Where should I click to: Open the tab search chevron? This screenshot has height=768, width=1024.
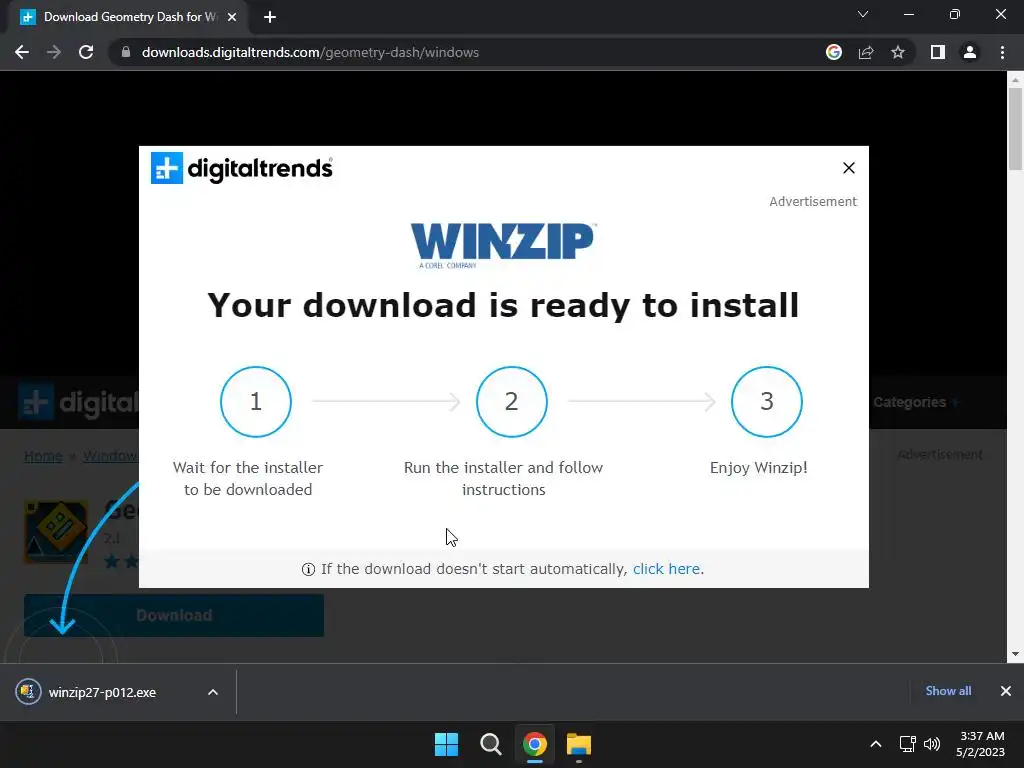pyautogui.click(x=863, y=14)
